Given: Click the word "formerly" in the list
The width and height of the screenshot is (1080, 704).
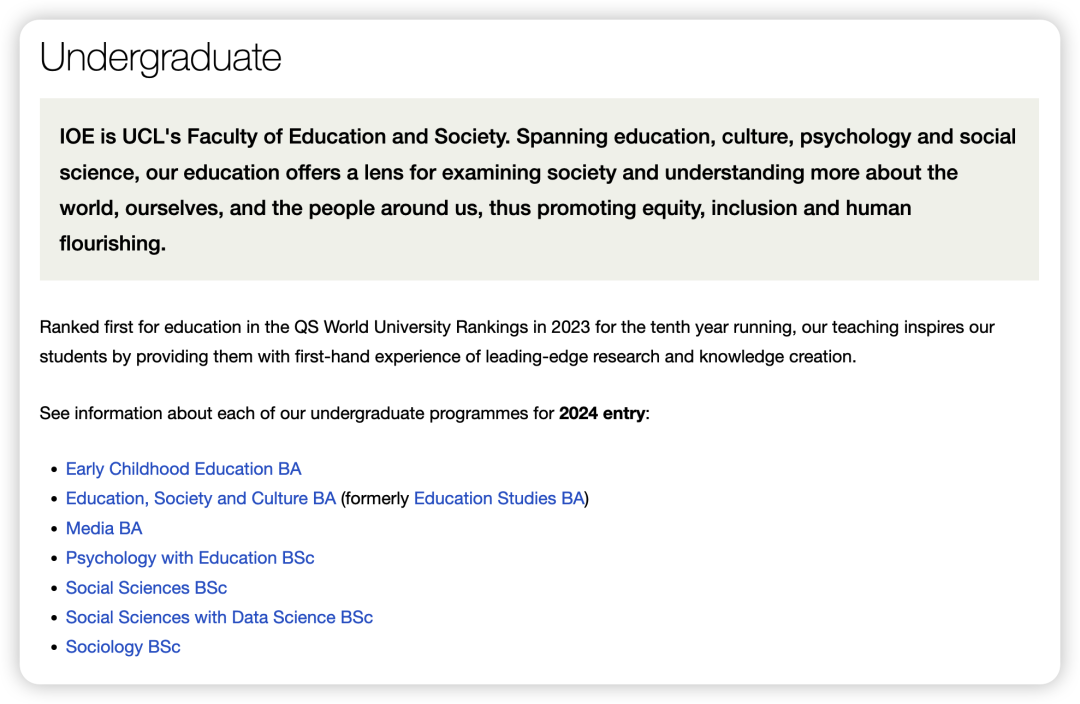Looking at the screenshot, I should pyautogui.click(x=375, y=498).
